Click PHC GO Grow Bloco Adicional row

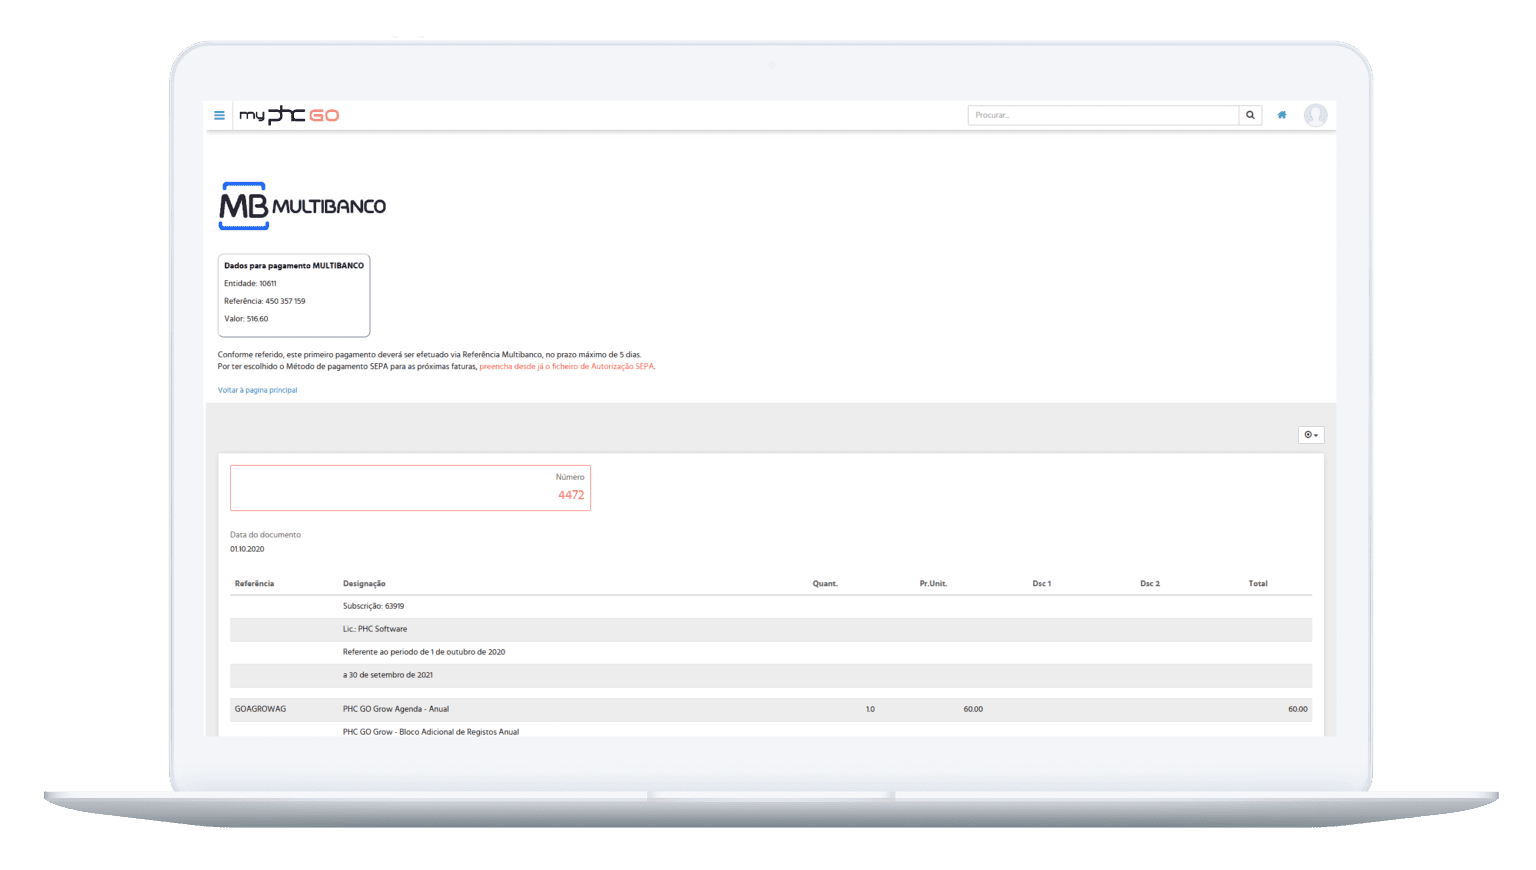point(771,730)
